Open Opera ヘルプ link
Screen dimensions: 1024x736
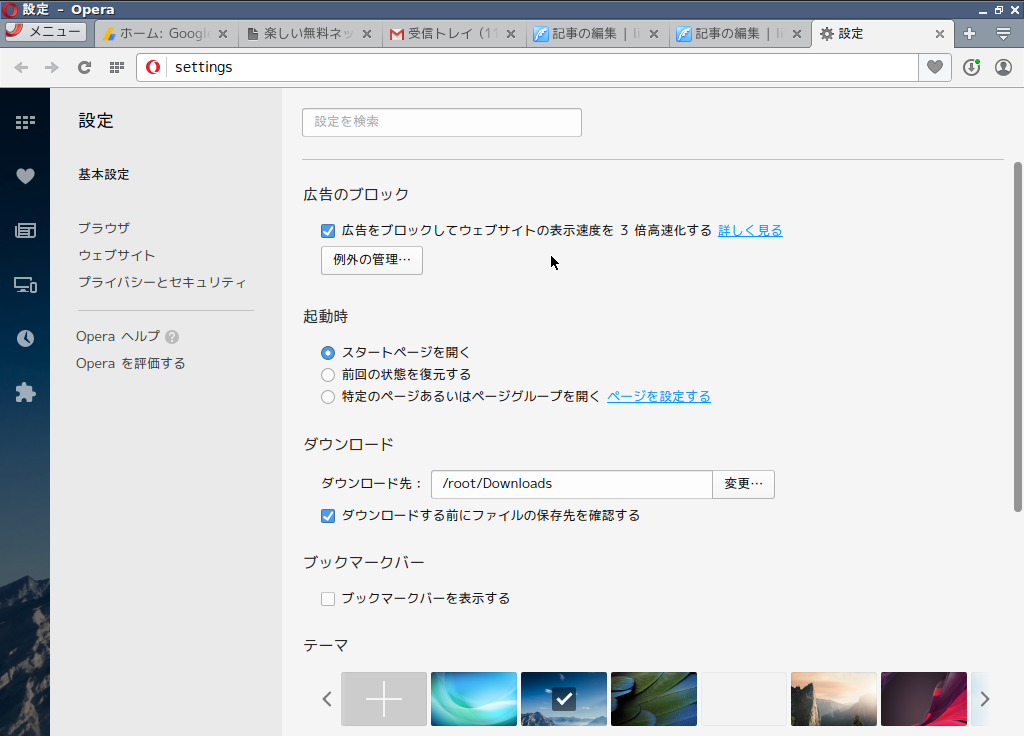tap(118, 336)
